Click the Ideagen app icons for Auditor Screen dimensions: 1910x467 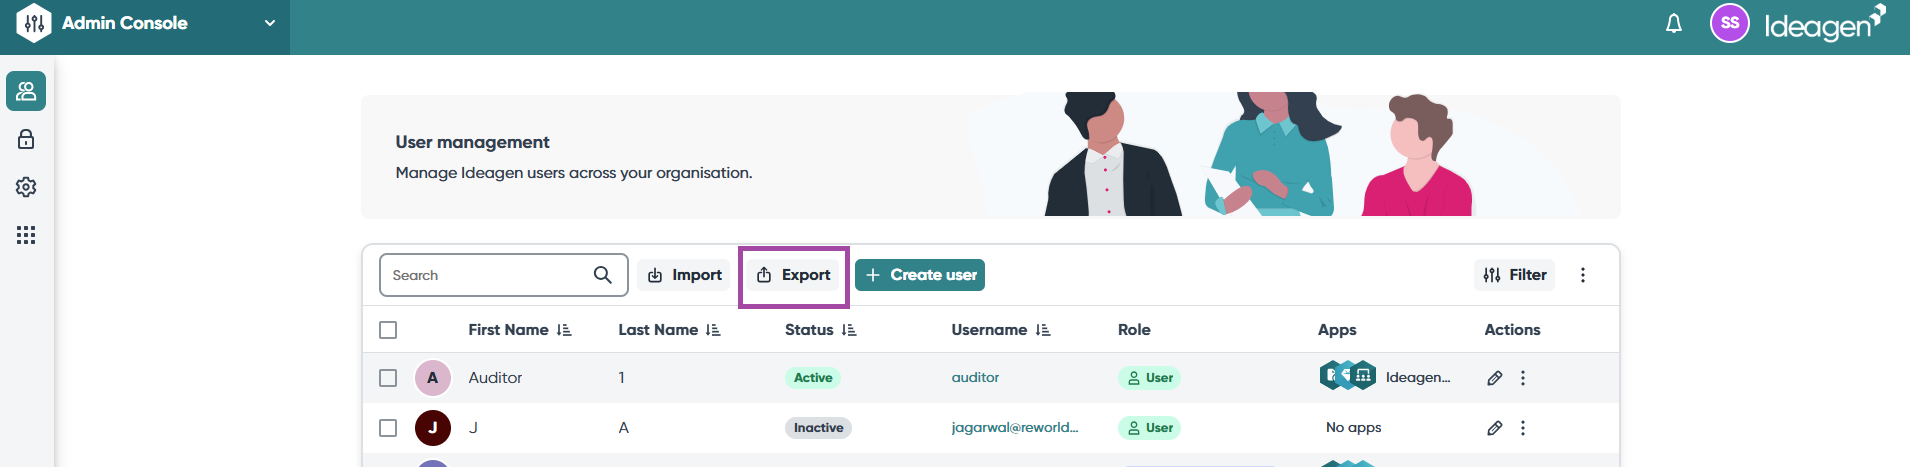coord(1348,376)
